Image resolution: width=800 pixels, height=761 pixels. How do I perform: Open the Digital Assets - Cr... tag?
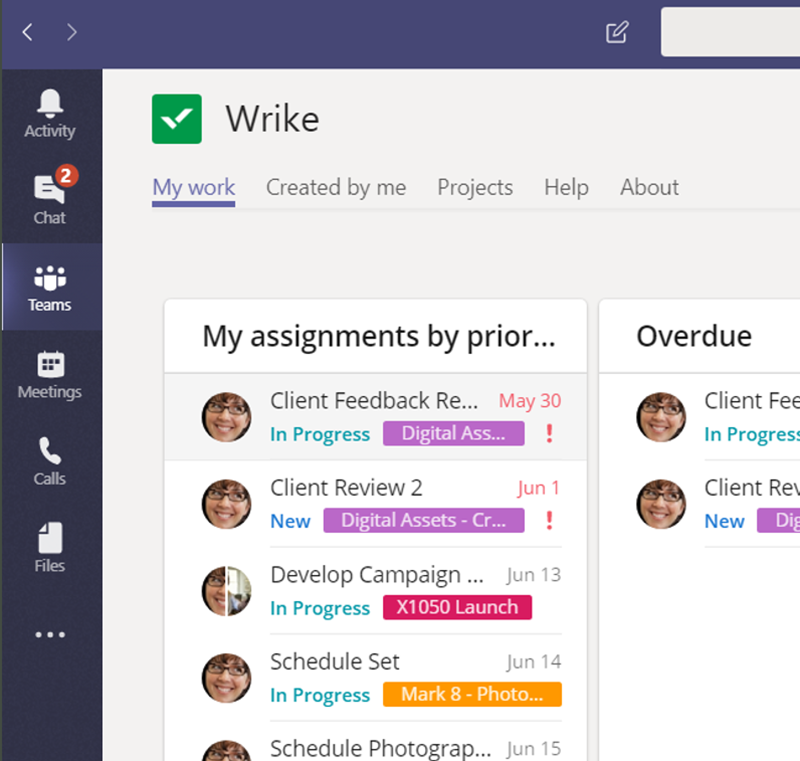[x=423, y=520]
